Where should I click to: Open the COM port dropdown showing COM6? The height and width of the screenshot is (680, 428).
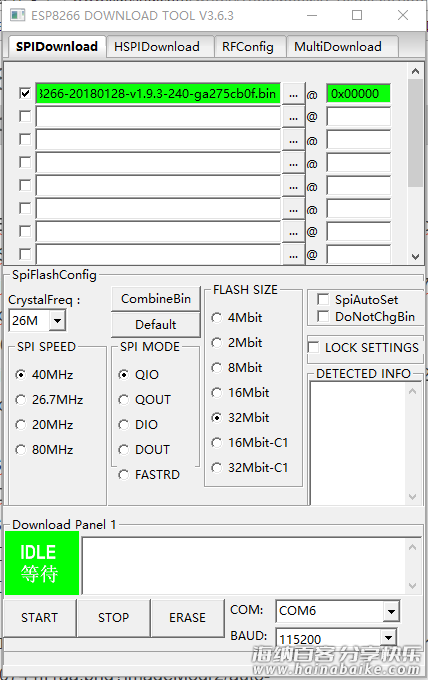tap(391, 611)
